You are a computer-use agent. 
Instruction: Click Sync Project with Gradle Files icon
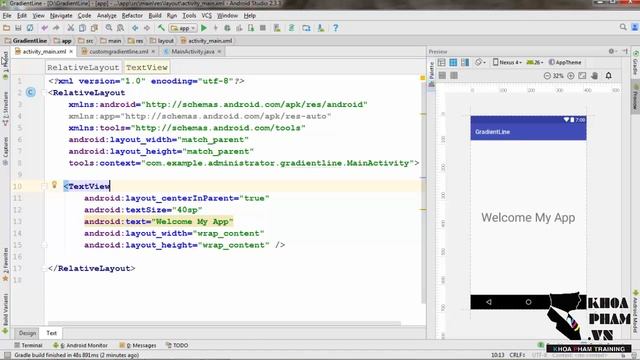[x=292, y=28]
